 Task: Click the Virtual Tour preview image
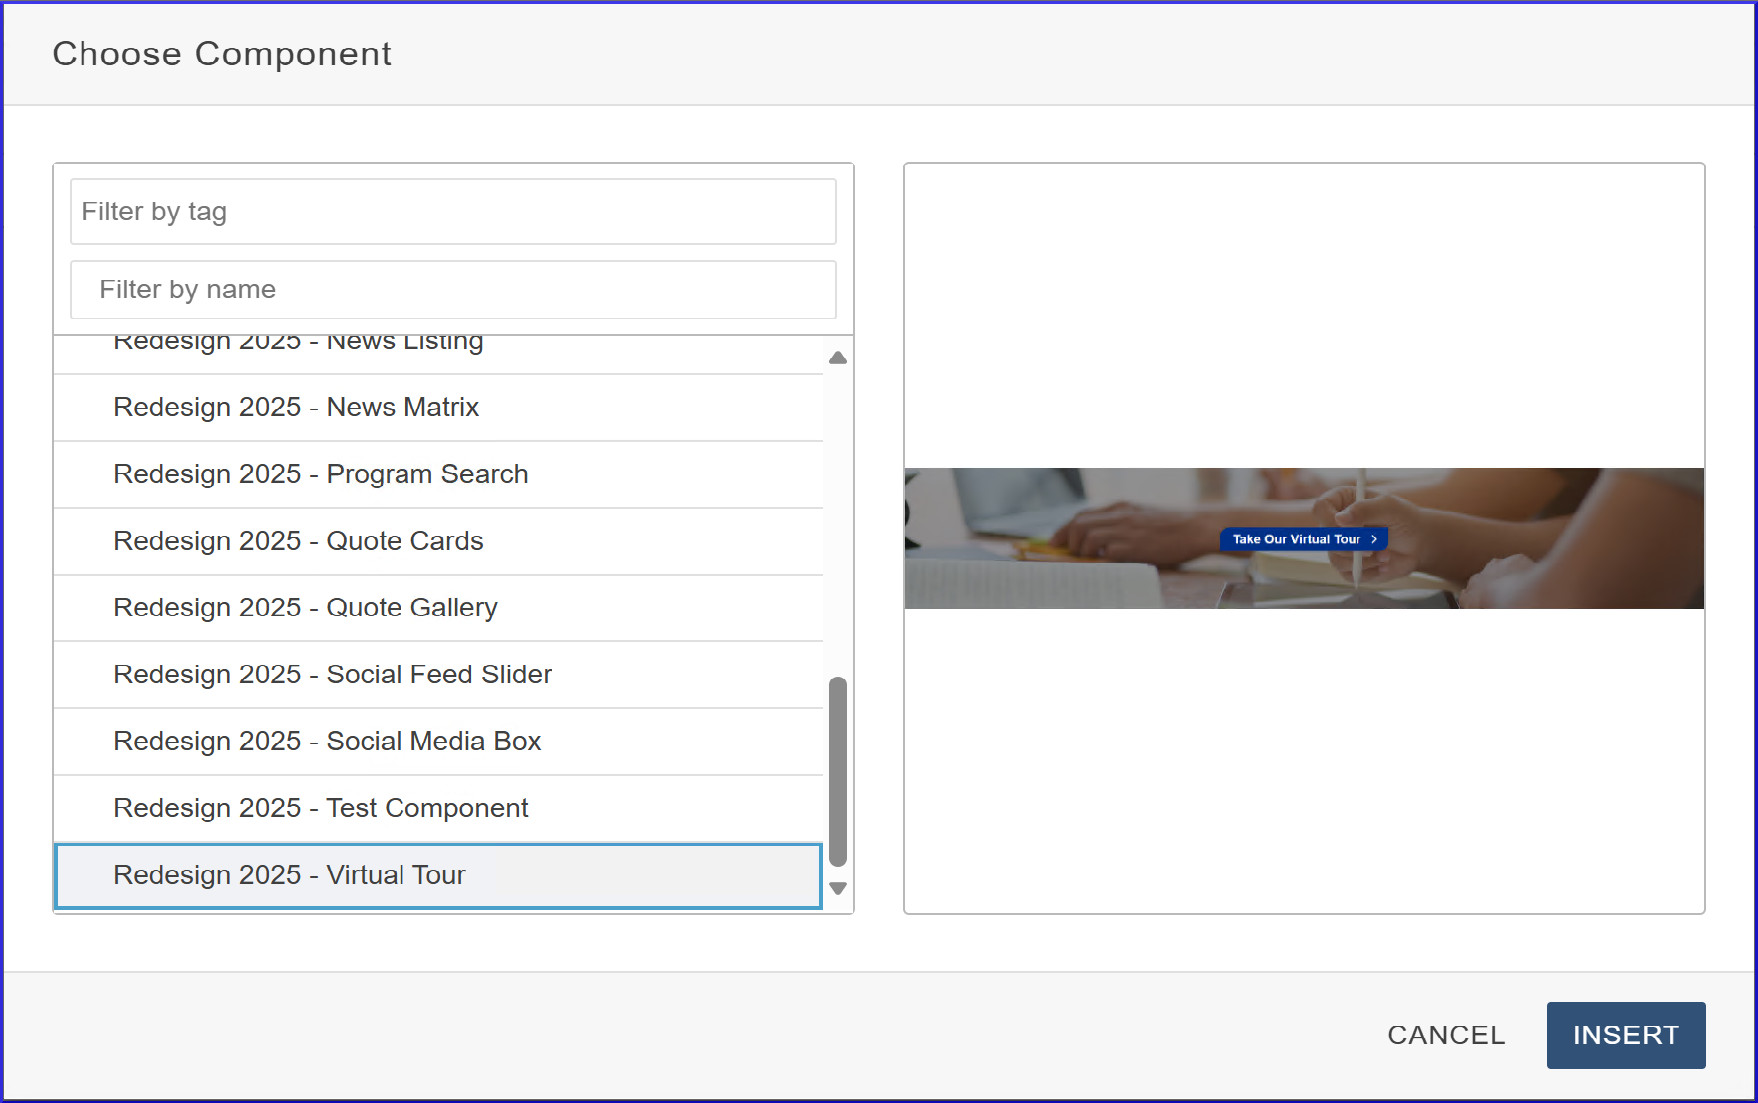tap(1060, 540)
